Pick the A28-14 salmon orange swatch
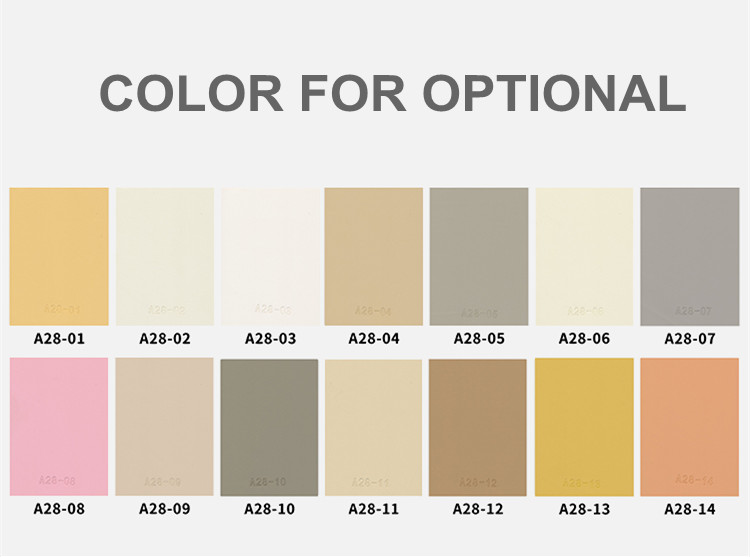Image resolution: width=750 pixels, height=557 pixels. coord(690,427)
